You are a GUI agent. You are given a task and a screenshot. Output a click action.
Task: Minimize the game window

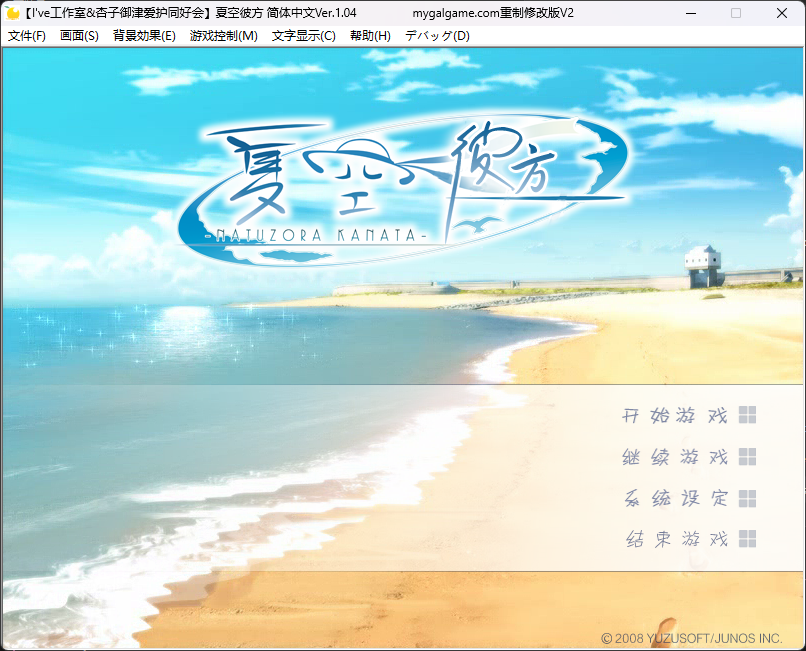pyautogui.click(x=691, y=13)
